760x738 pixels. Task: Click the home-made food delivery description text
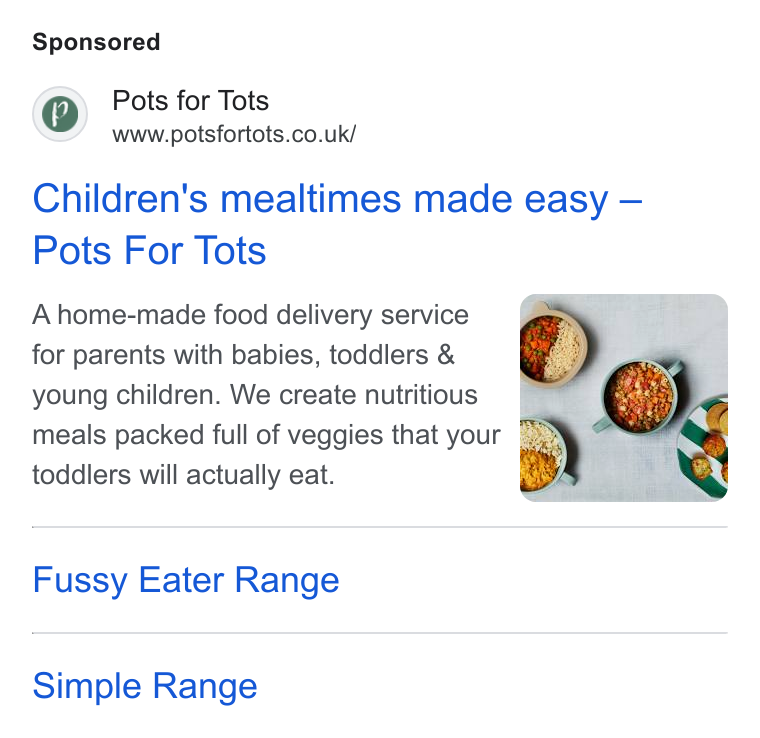click(266, 394)
